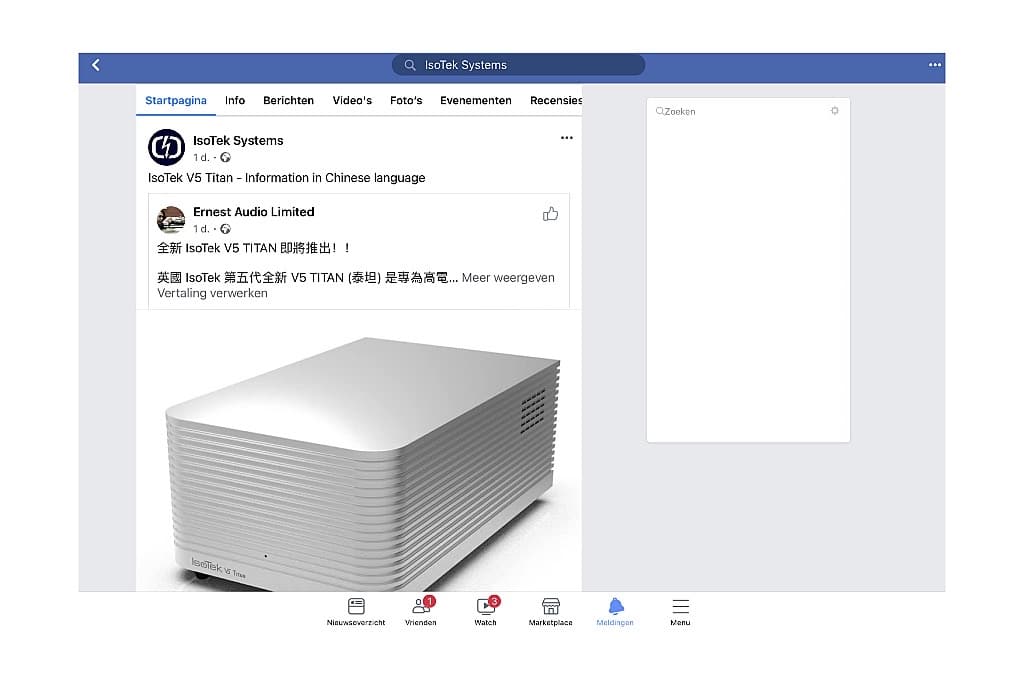Click the globe privacy icon under IsoTek Systems
Image resolution: width=1024 pixels, height=683 pixels.
point(225,157)
